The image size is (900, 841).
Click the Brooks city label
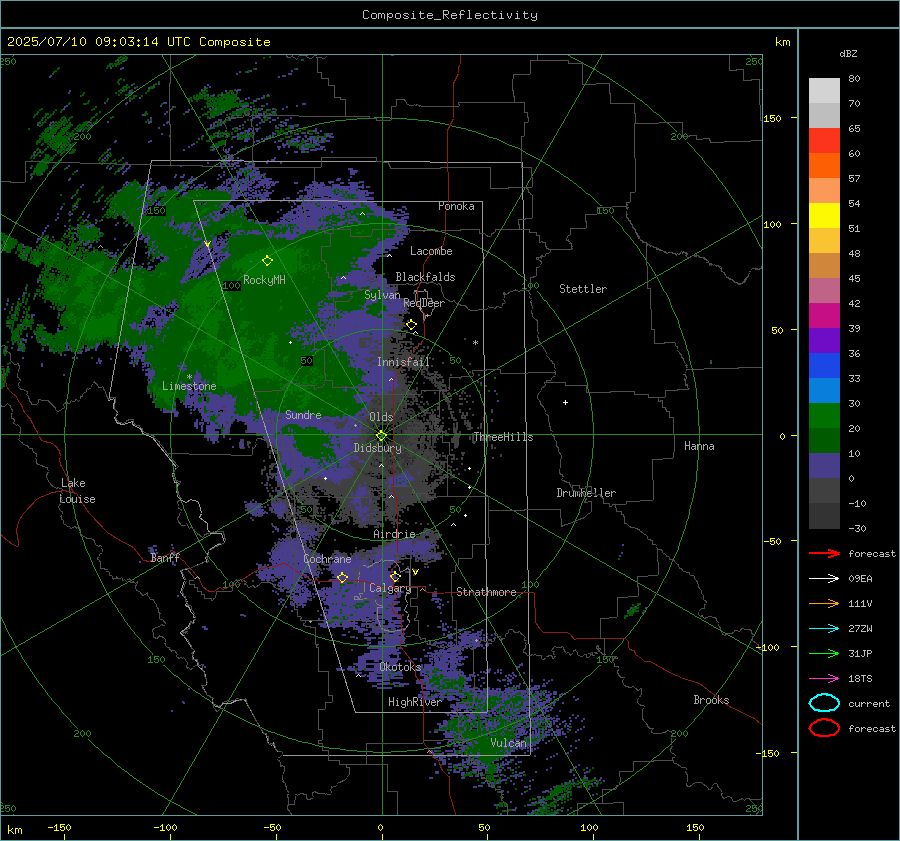click(x=711, y=700)
